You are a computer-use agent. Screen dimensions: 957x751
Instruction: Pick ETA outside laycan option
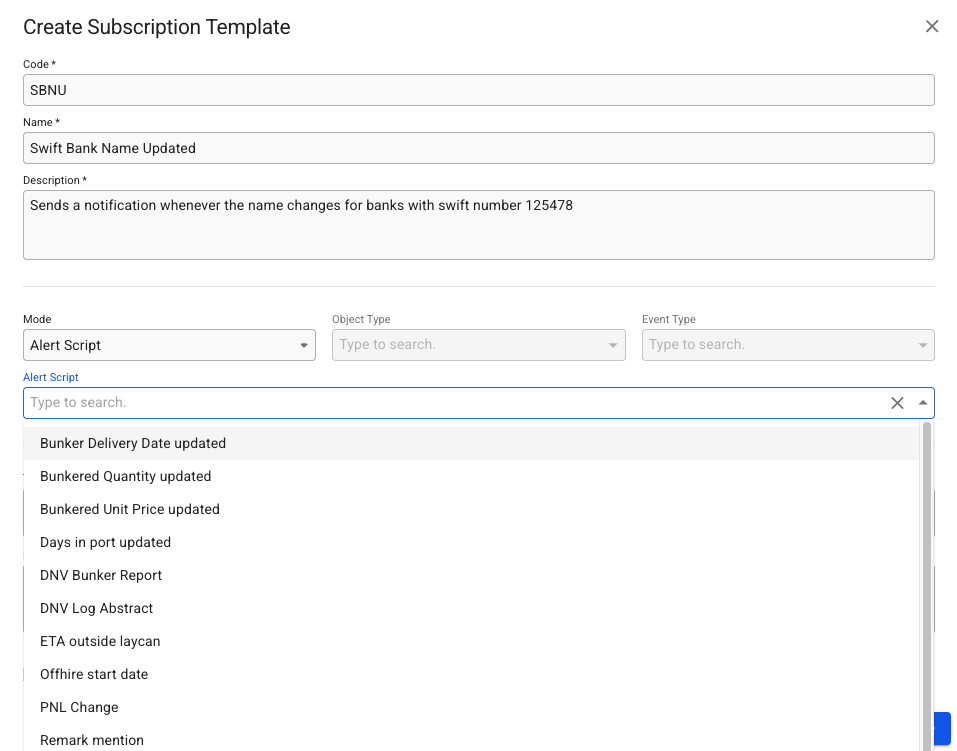pyautogui.click(x=100, y=641)
